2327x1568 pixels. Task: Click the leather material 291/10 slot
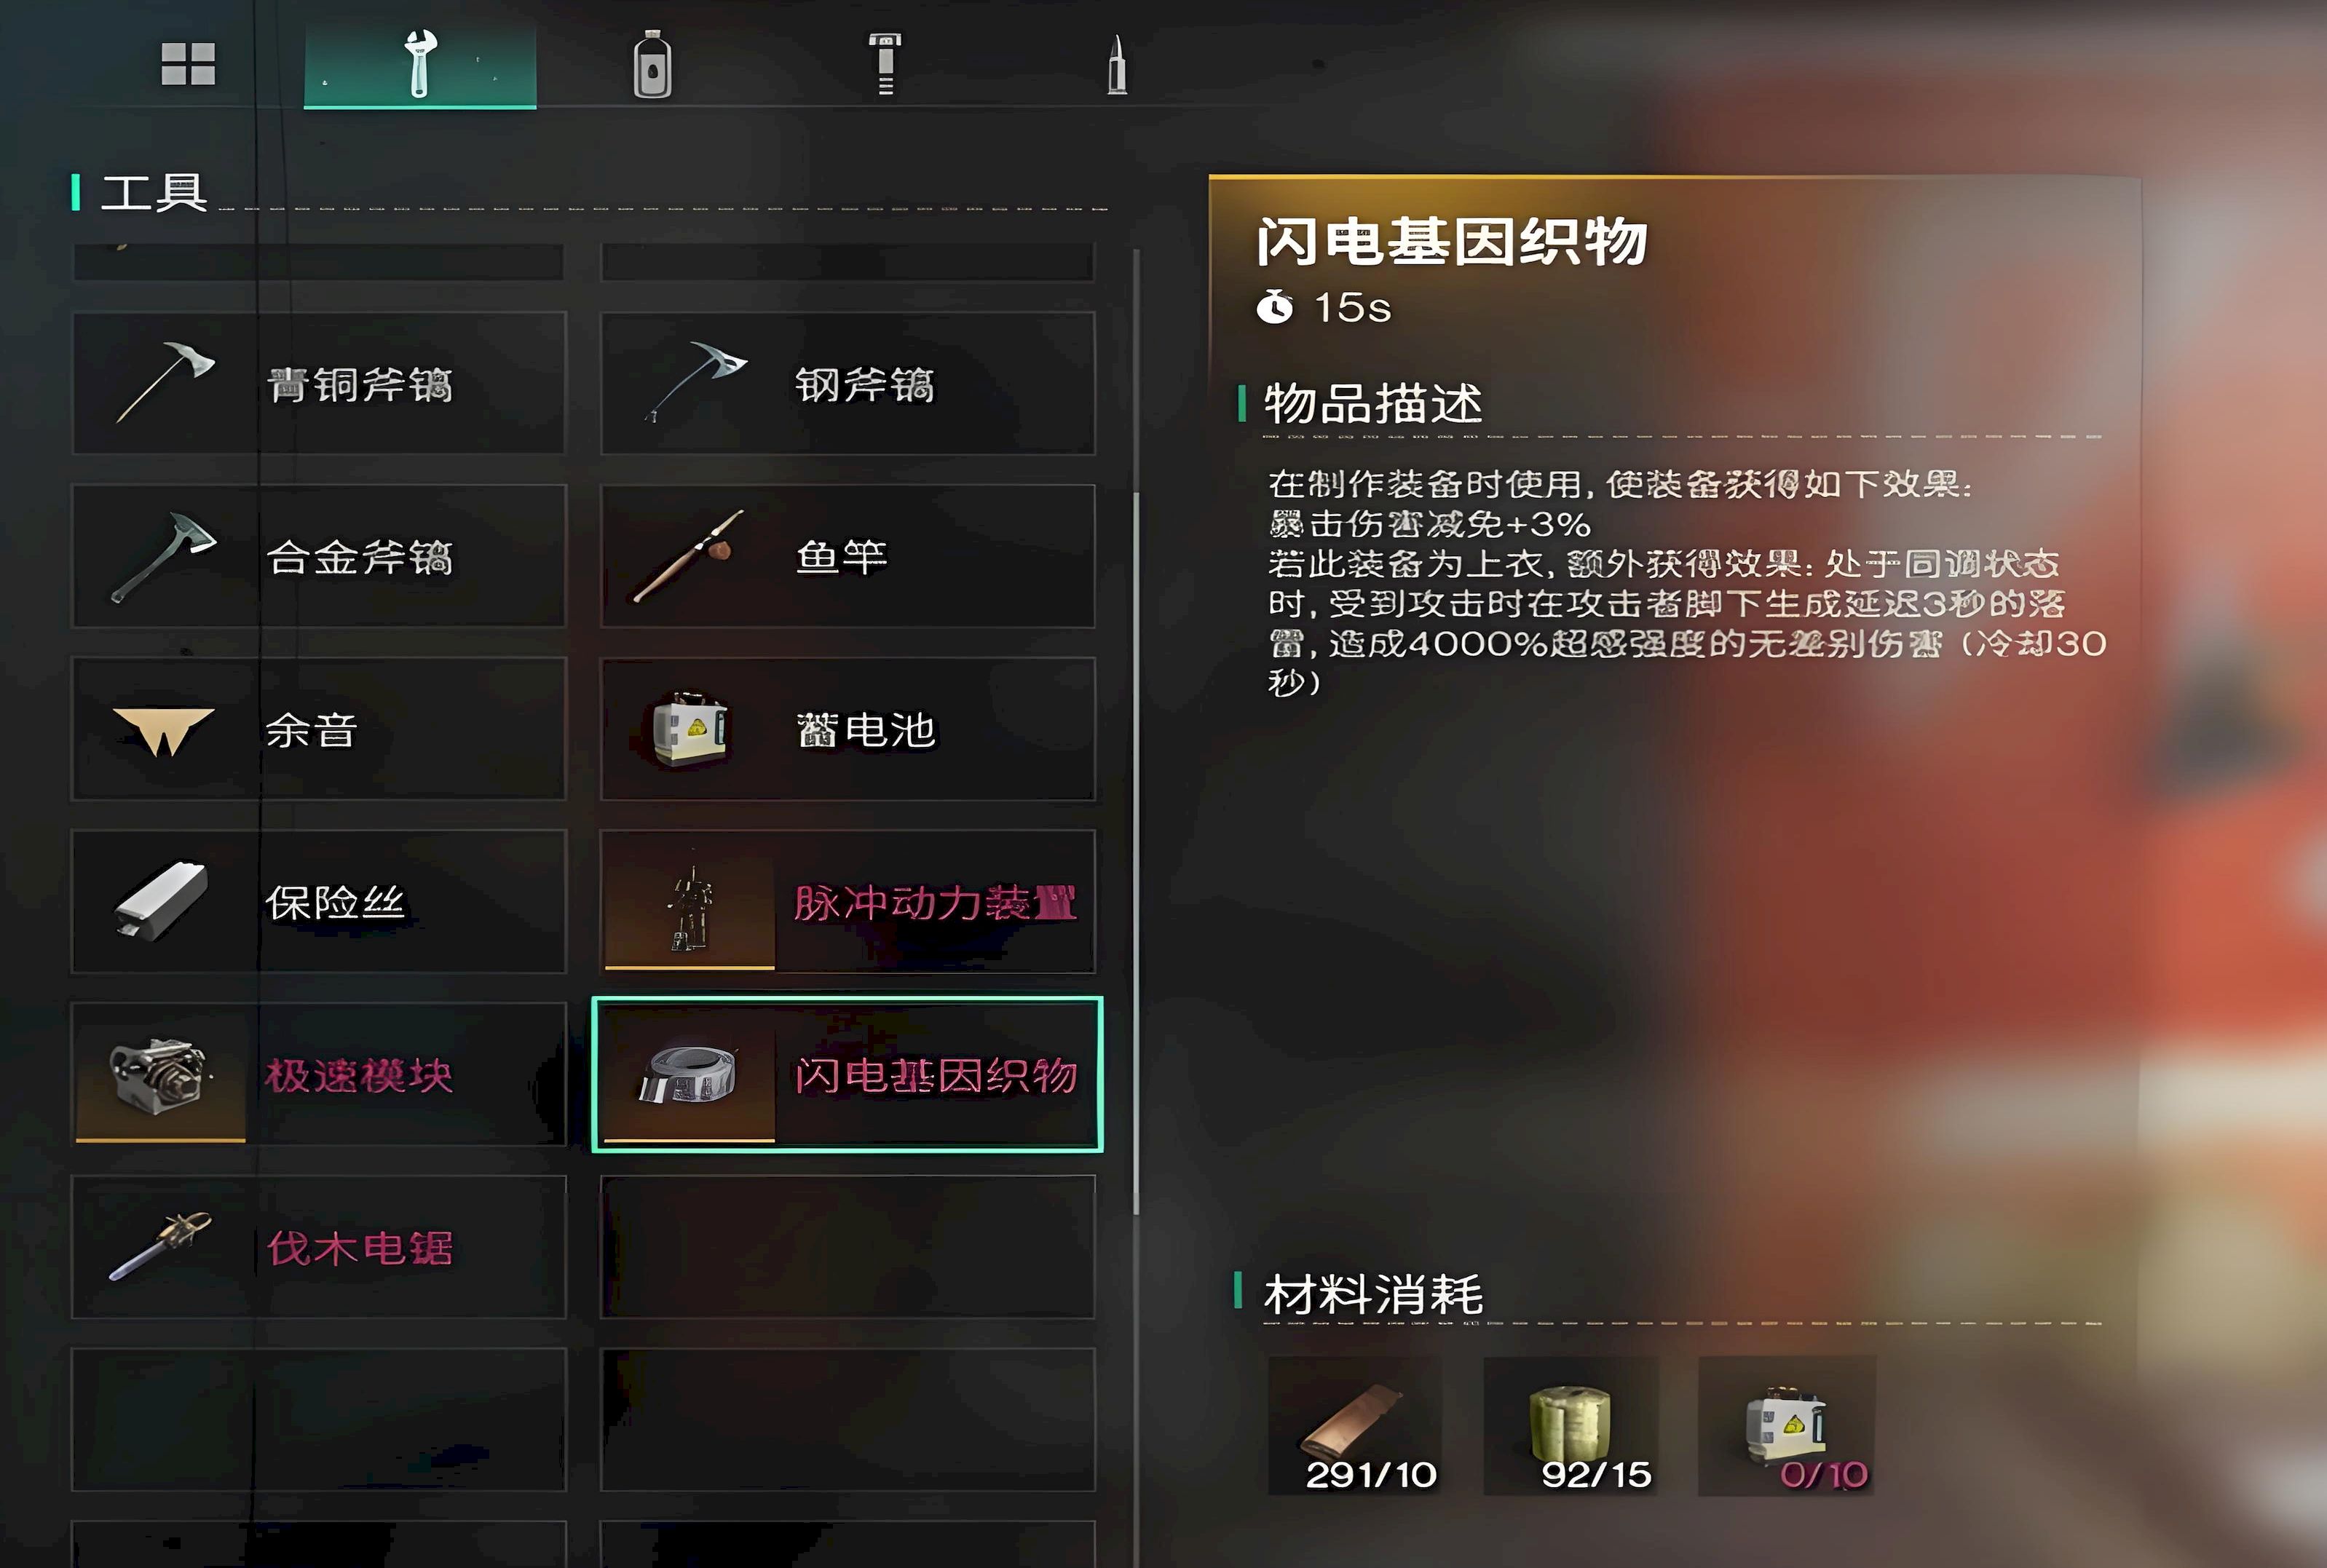click(1355, 1426)
